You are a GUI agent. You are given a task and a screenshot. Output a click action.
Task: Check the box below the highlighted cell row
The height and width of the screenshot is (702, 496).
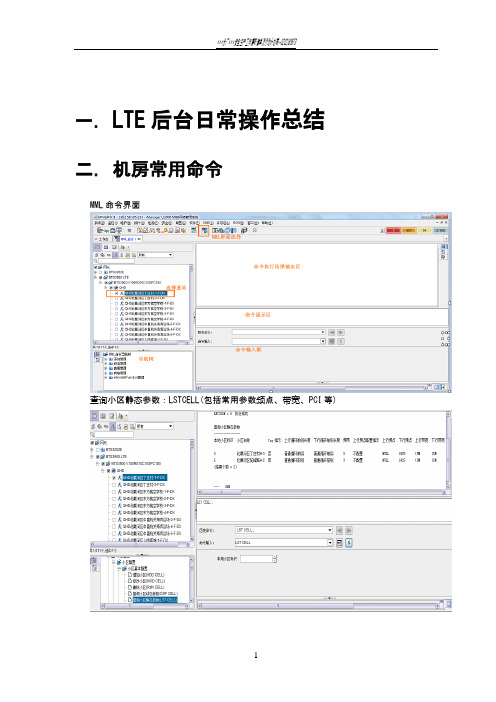tap(114, 485)
